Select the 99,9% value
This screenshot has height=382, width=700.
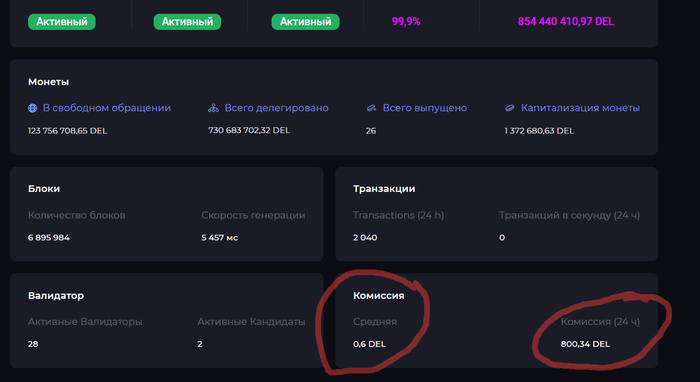point(406,21)
